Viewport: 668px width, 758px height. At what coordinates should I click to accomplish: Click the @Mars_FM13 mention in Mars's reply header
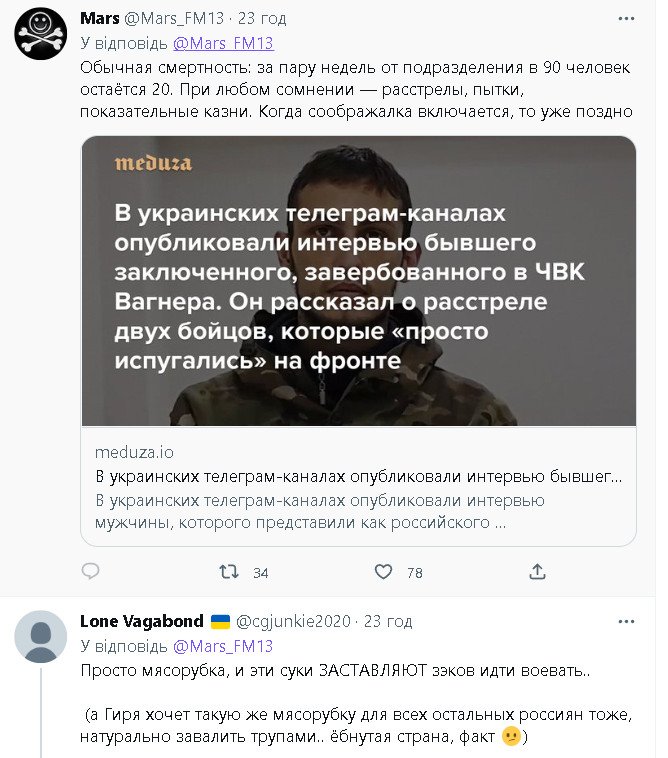pos(223,43)
